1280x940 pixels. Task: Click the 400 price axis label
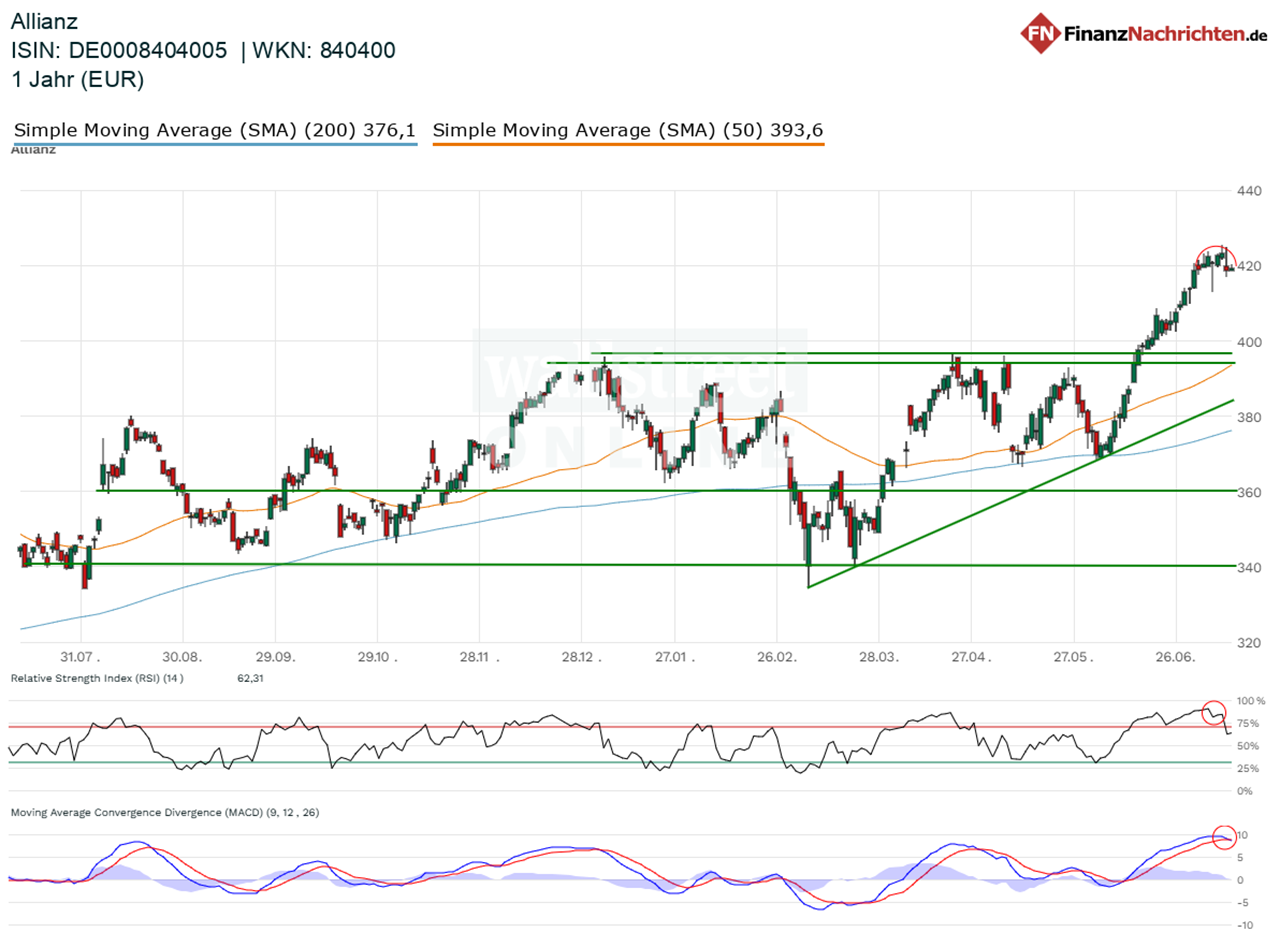[1247, 342]
